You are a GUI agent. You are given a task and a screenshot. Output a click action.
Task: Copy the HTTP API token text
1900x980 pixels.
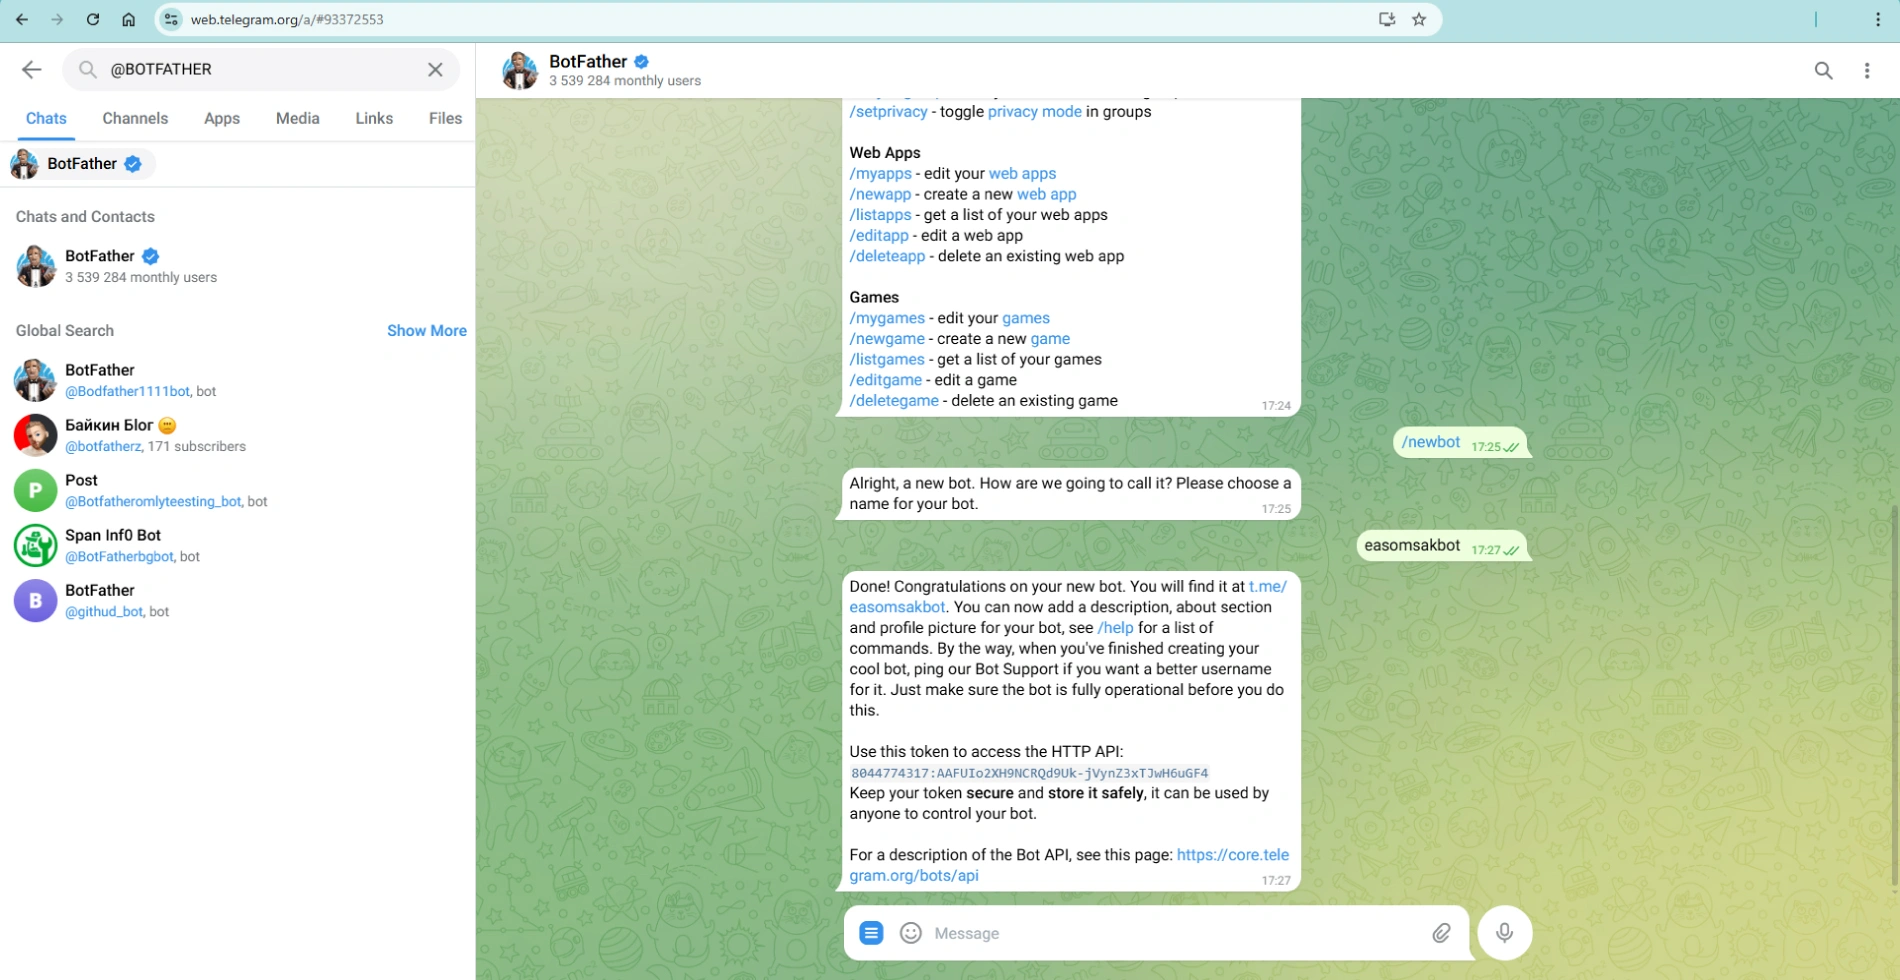click(x=1029, y=773)
